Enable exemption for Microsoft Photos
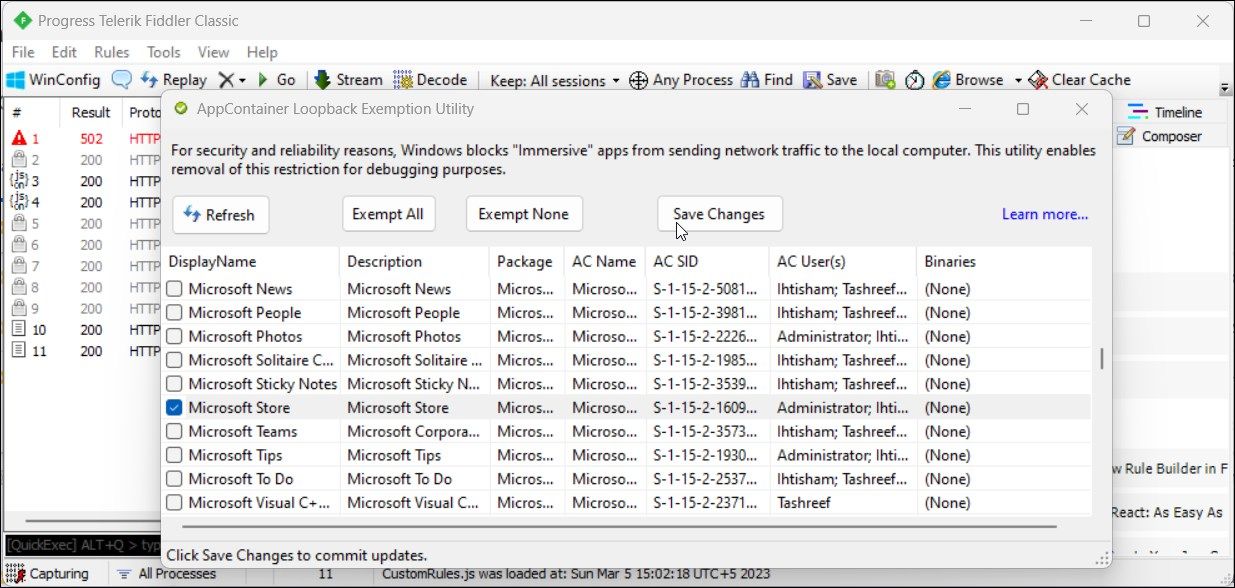The height and width of the screenshot is (588, 1235). [x=175, y=337]
